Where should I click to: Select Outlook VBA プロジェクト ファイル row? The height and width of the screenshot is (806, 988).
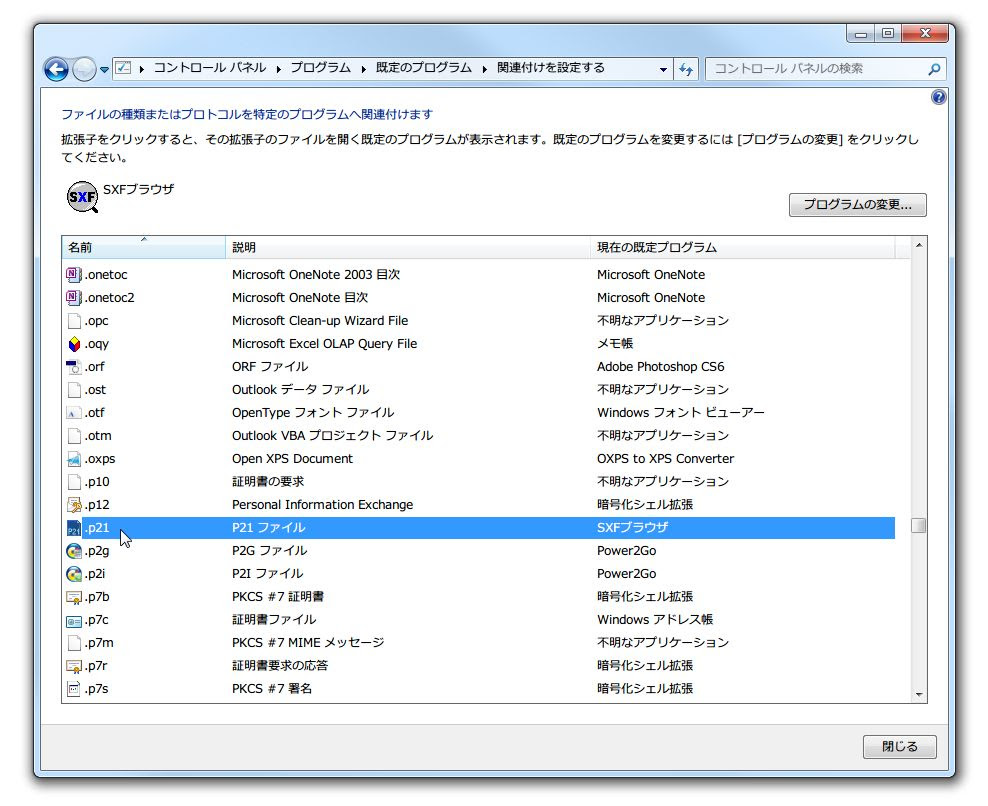[479, 436]
